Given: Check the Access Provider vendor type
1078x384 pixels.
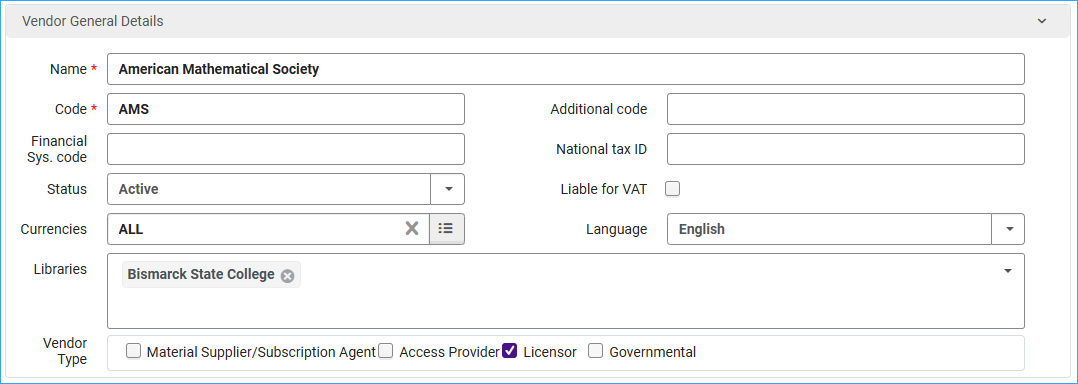Looking at the screenshot, I should (x=386, y=351).
